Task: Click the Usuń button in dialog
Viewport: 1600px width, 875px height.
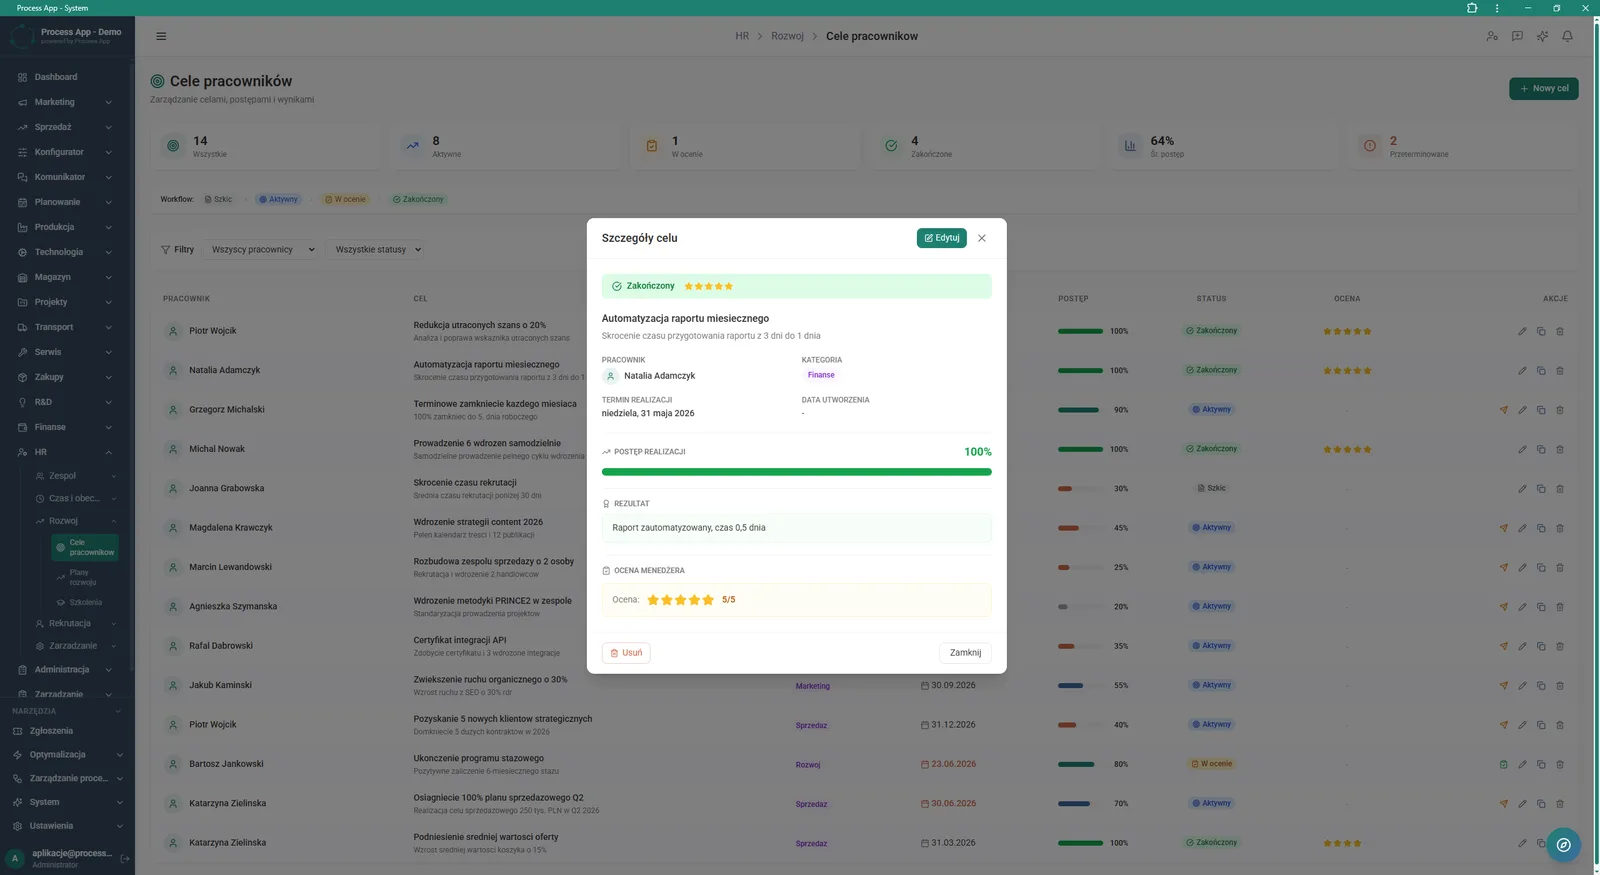Action: click(626, 653)
